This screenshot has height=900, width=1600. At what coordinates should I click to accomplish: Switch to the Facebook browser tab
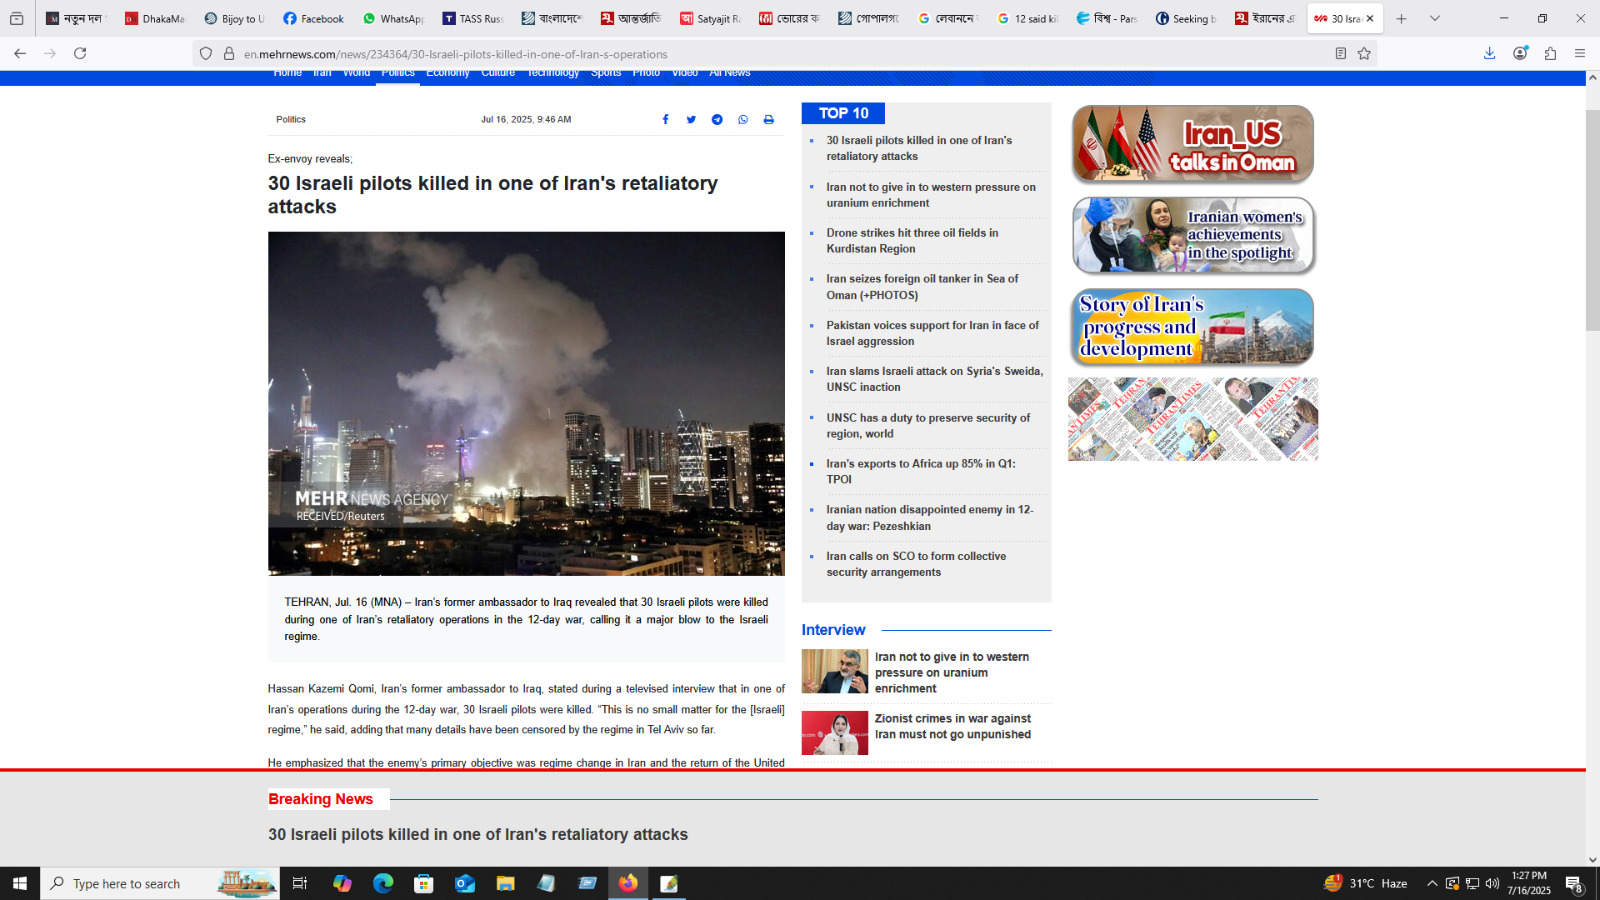(313, 19)
